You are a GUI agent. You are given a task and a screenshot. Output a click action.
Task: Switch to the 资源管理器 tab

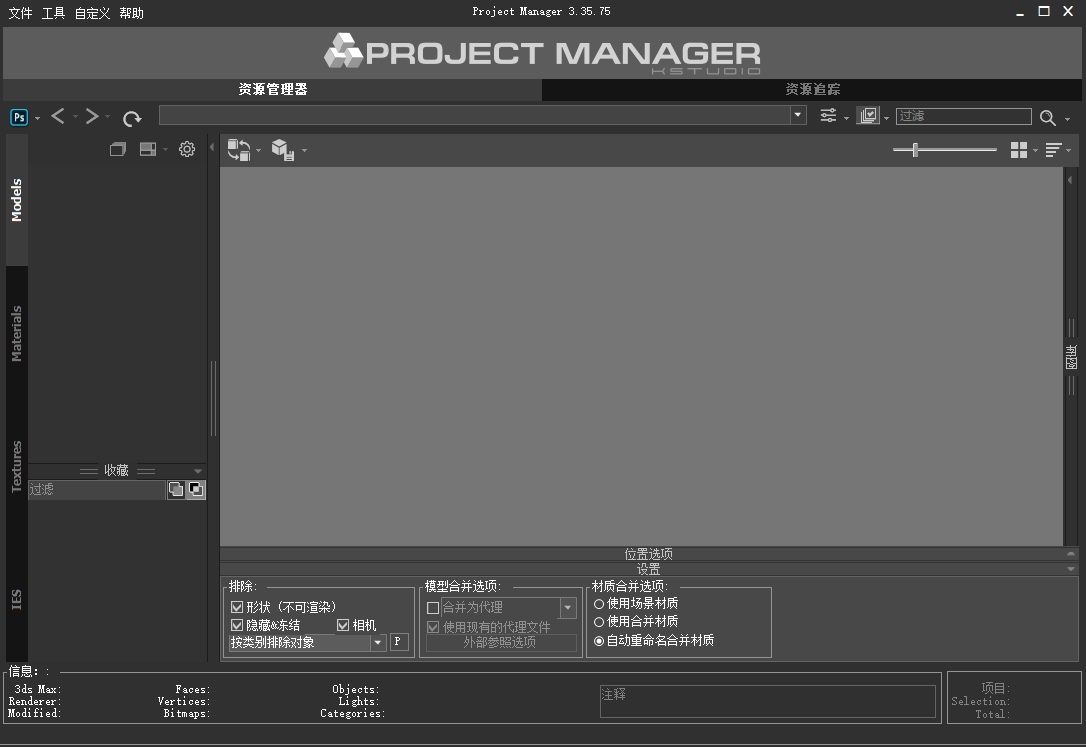pyautogui.click(x=272, y=89)
